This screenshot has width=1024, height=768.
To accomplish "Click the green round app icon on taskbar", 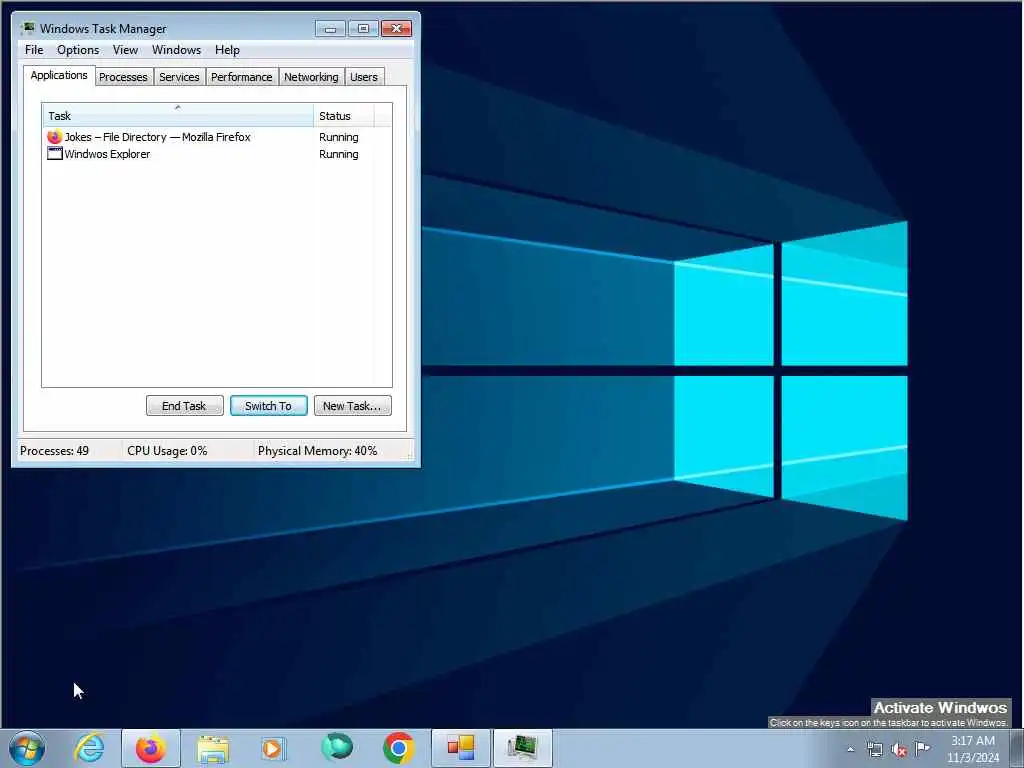I will click(336, 747).
